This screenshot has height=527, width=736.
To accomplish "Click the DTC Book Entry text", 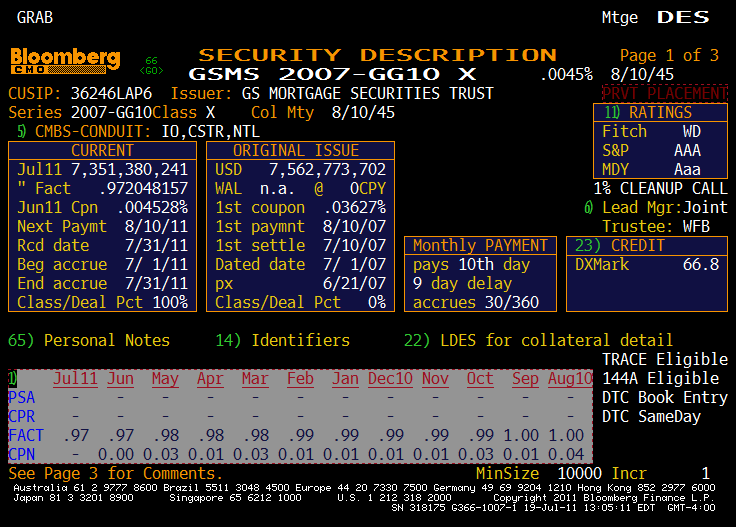I will (x=665, y=397).
